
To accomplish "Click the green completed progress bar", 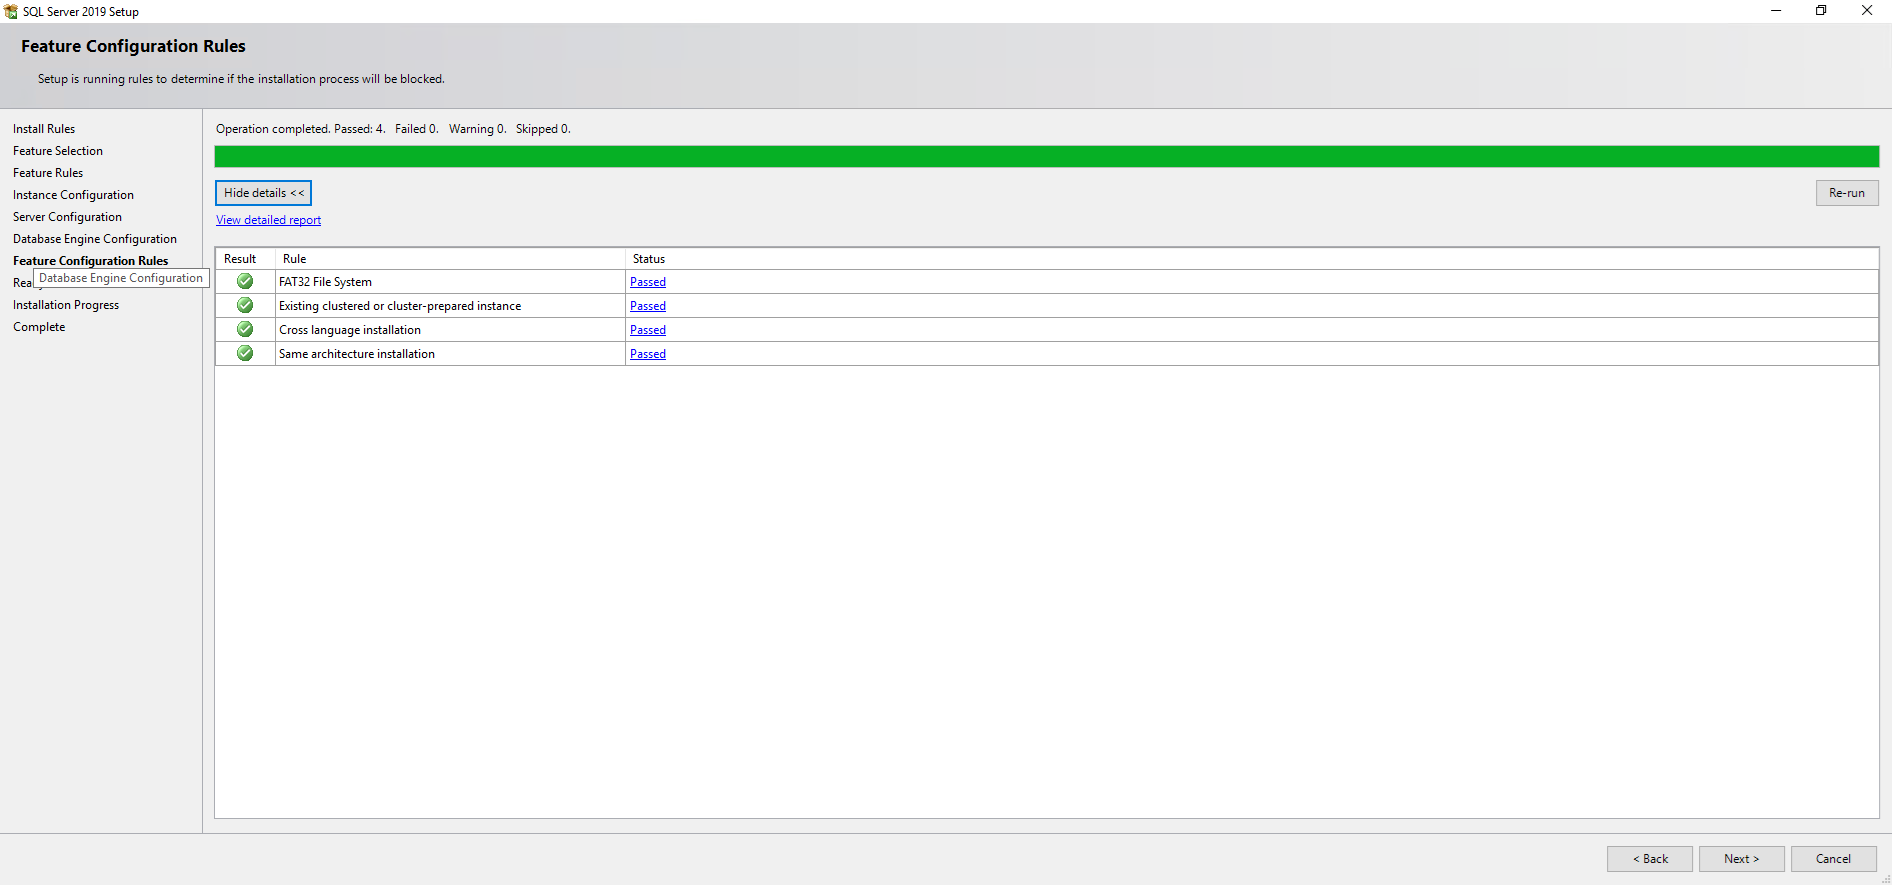I will coord(1046,157).
